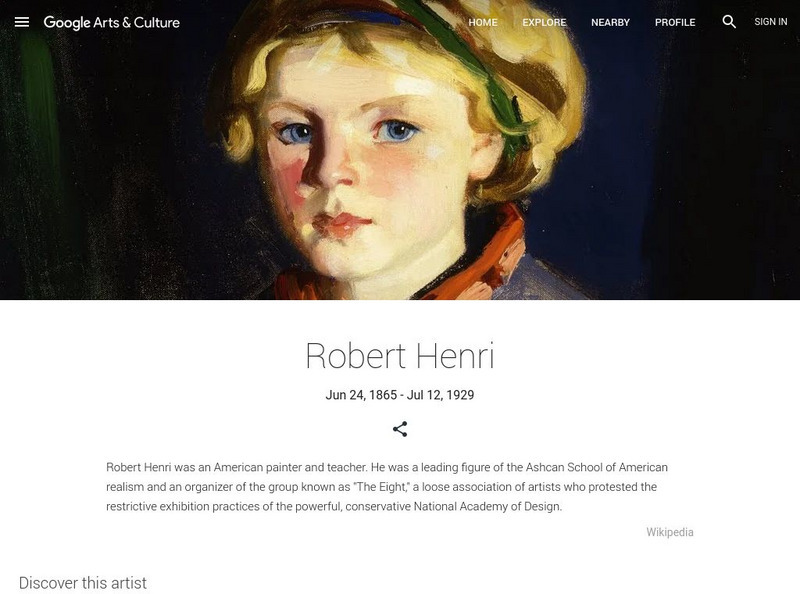Select the artist name 'Robert Henri'

click(400, 358)
